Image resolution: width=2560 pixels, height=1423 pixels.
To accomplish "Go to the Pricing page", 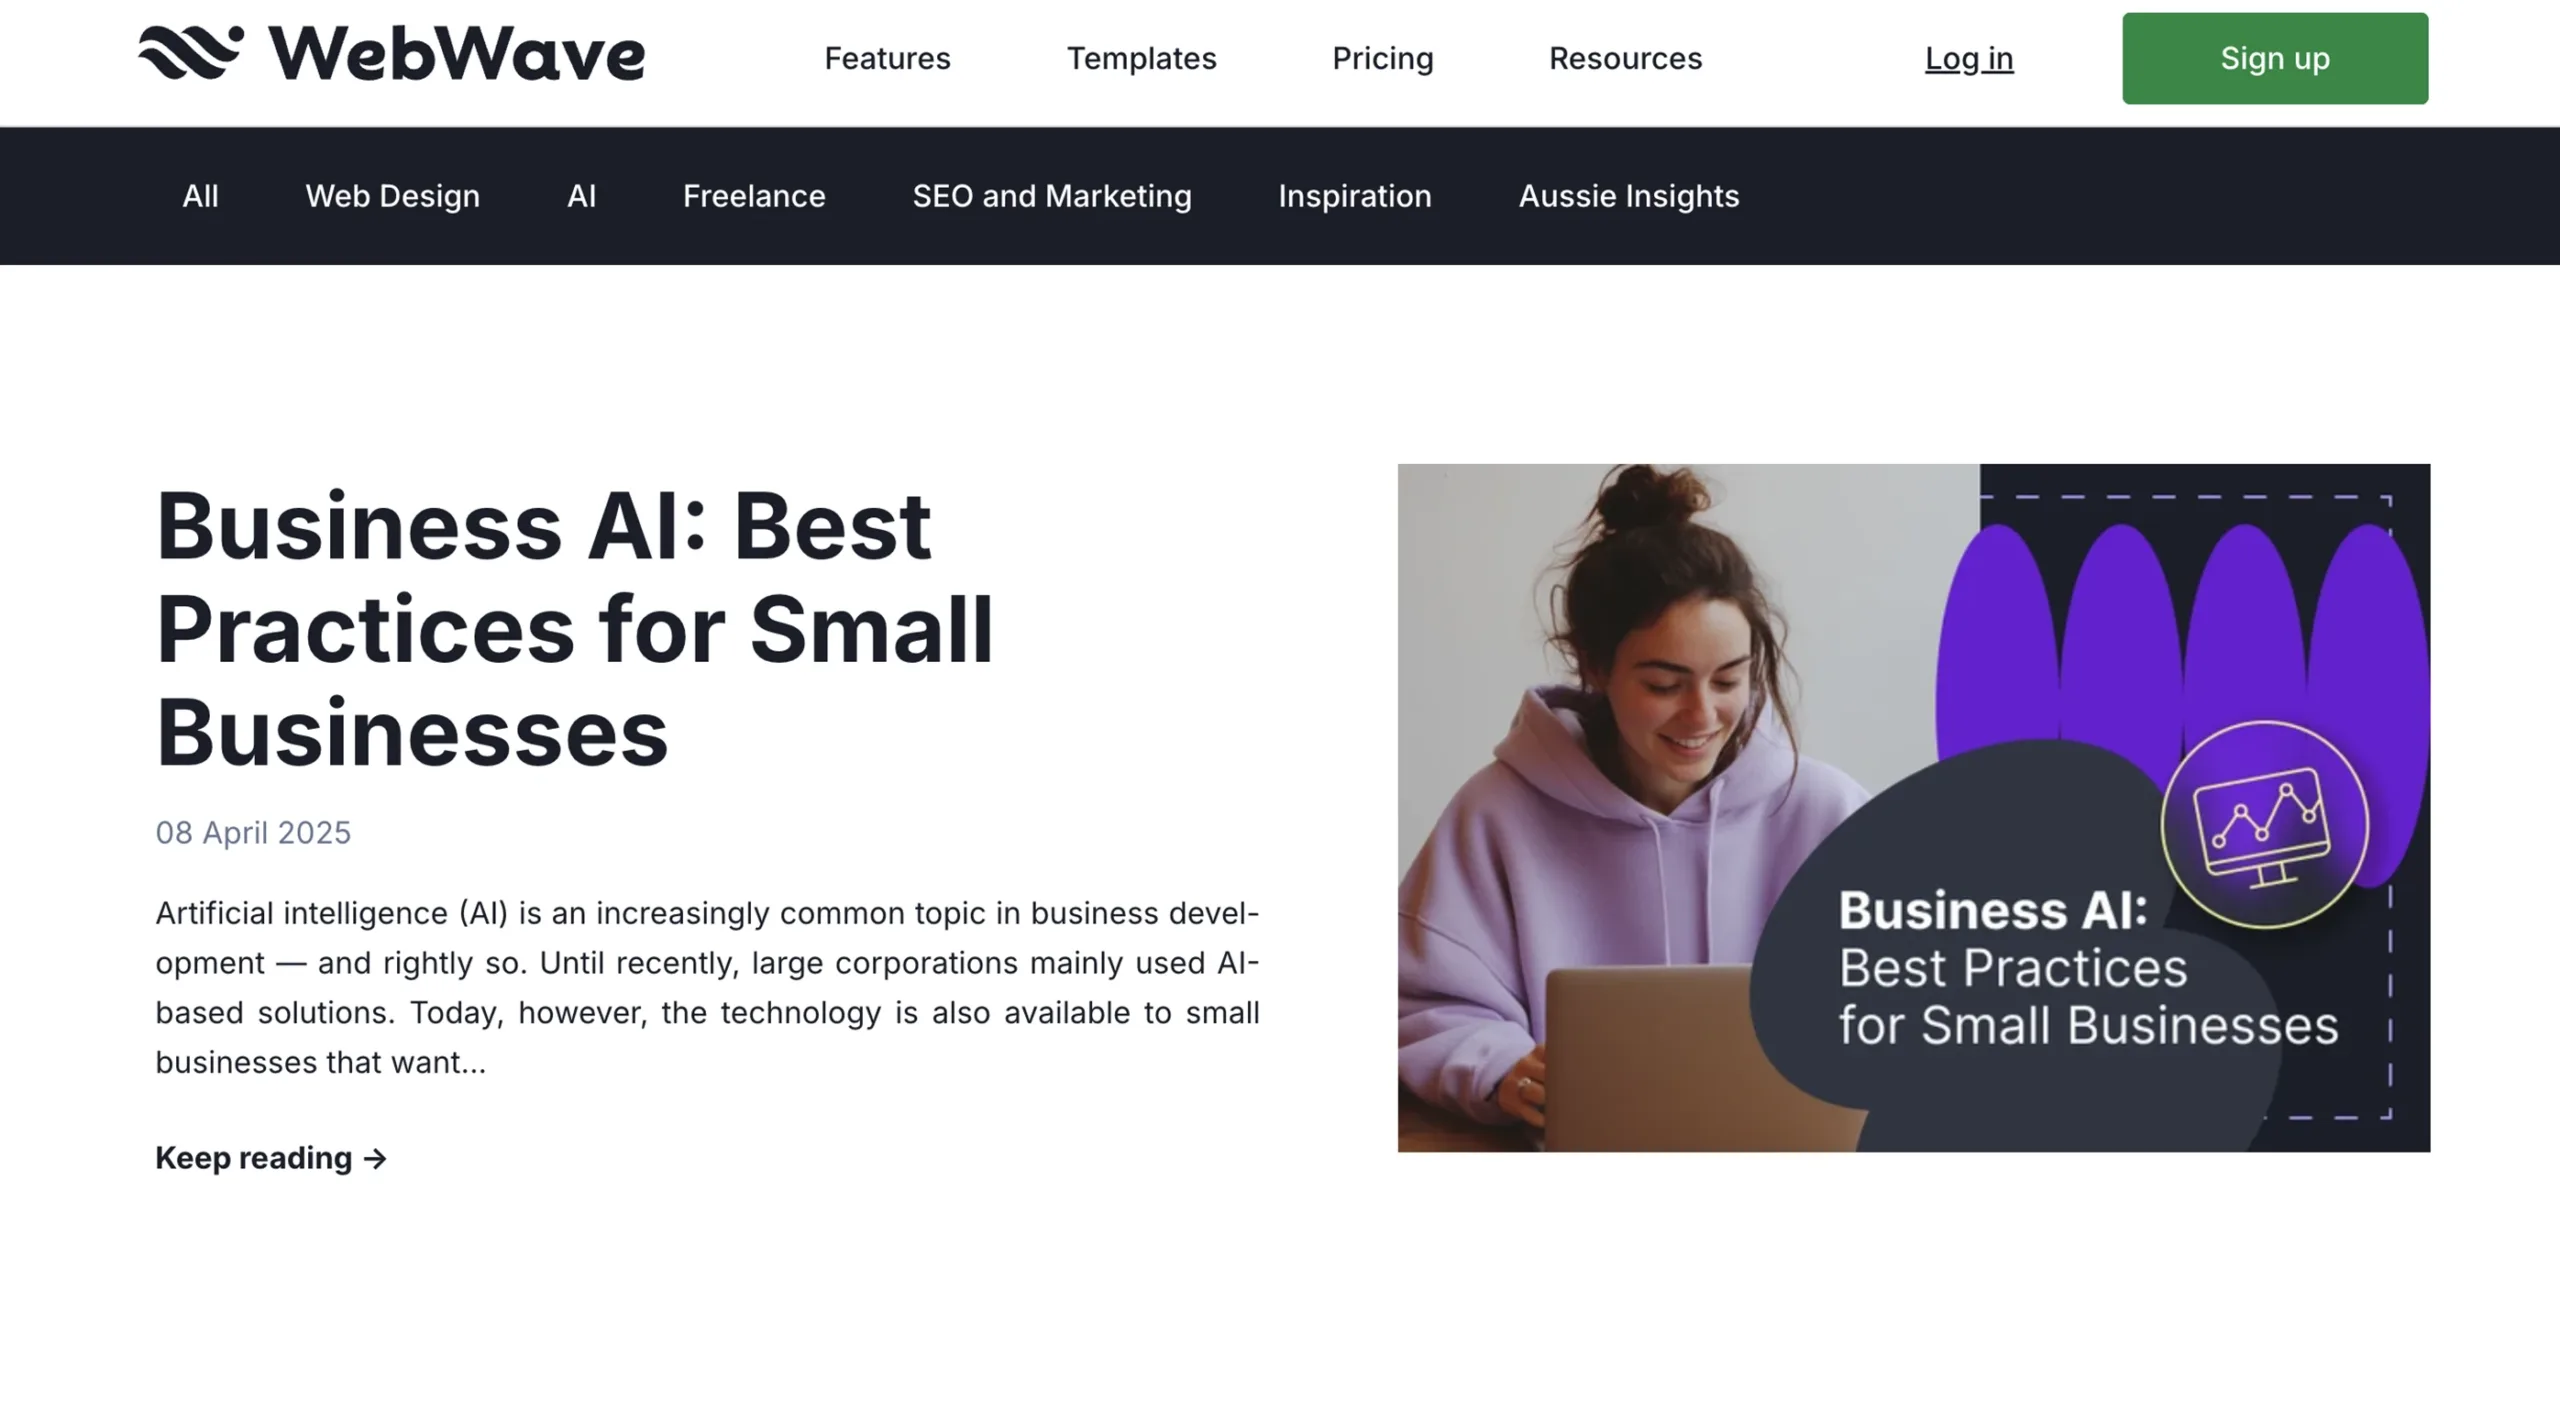I will click(x=1382, y=58).
